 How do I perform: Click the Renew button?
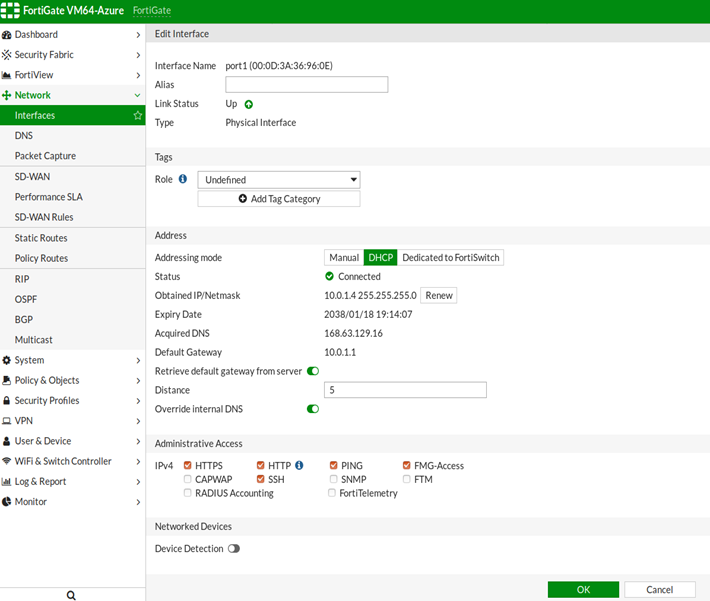[438, 295]
